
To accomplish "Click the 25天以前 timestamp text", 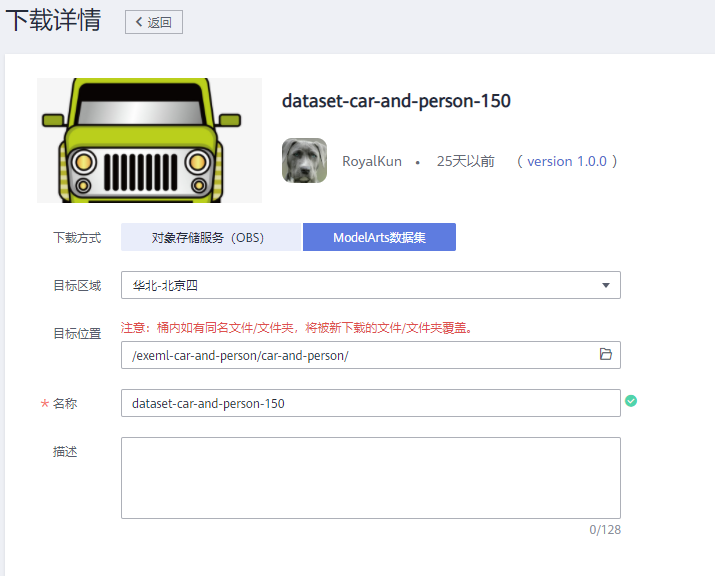I will pos(465,161).
